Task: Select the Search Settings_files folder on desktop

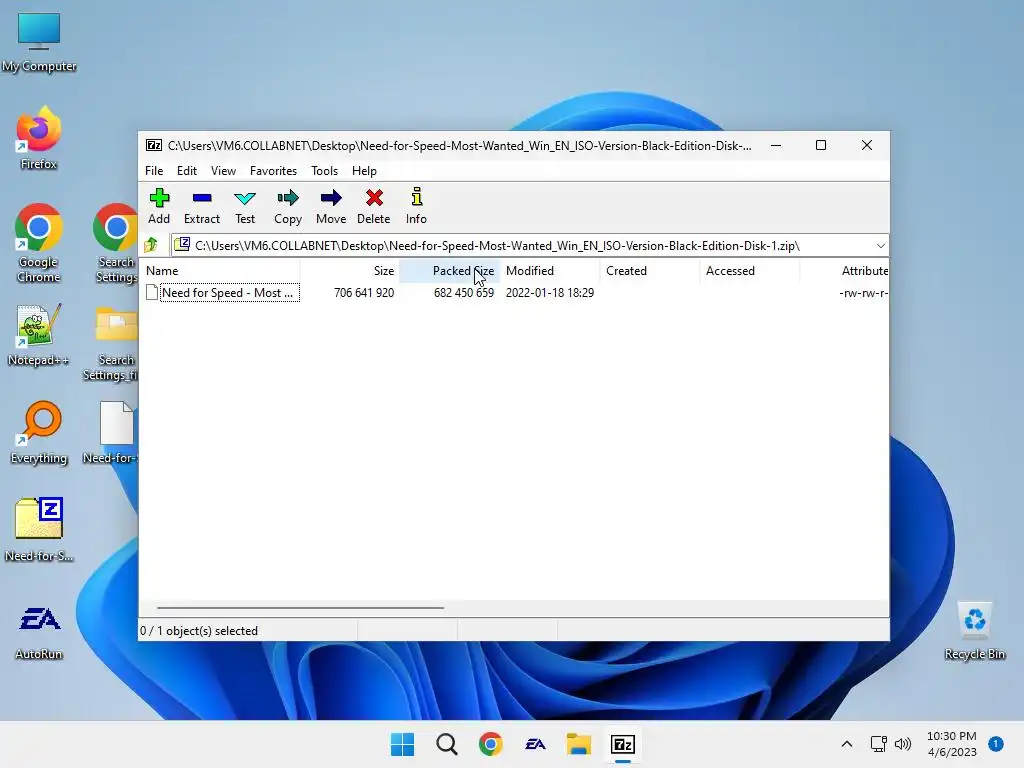Action: pyautogui.click(x=111, y=344)
